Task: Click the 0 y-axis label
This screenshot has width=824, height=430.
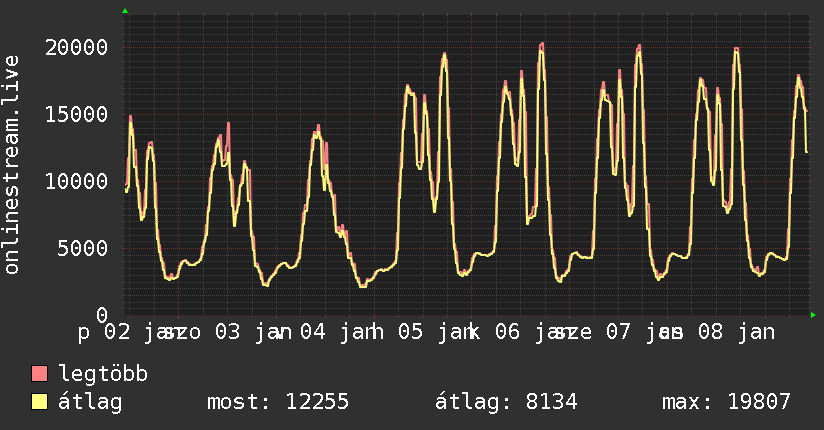Action: tap(101, 314)
